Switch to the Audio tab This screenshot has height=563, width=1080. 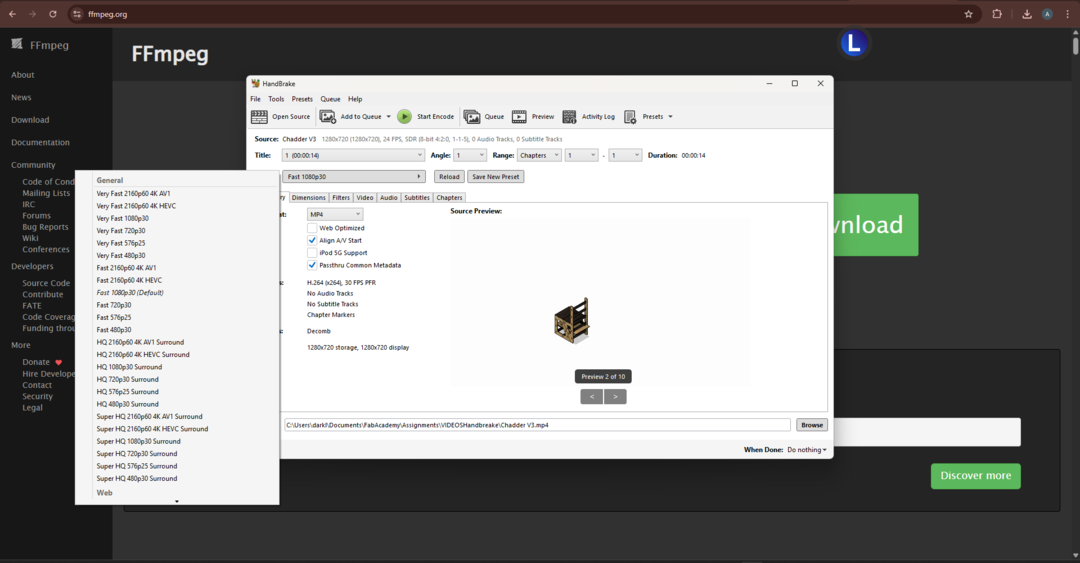(388, 198)
